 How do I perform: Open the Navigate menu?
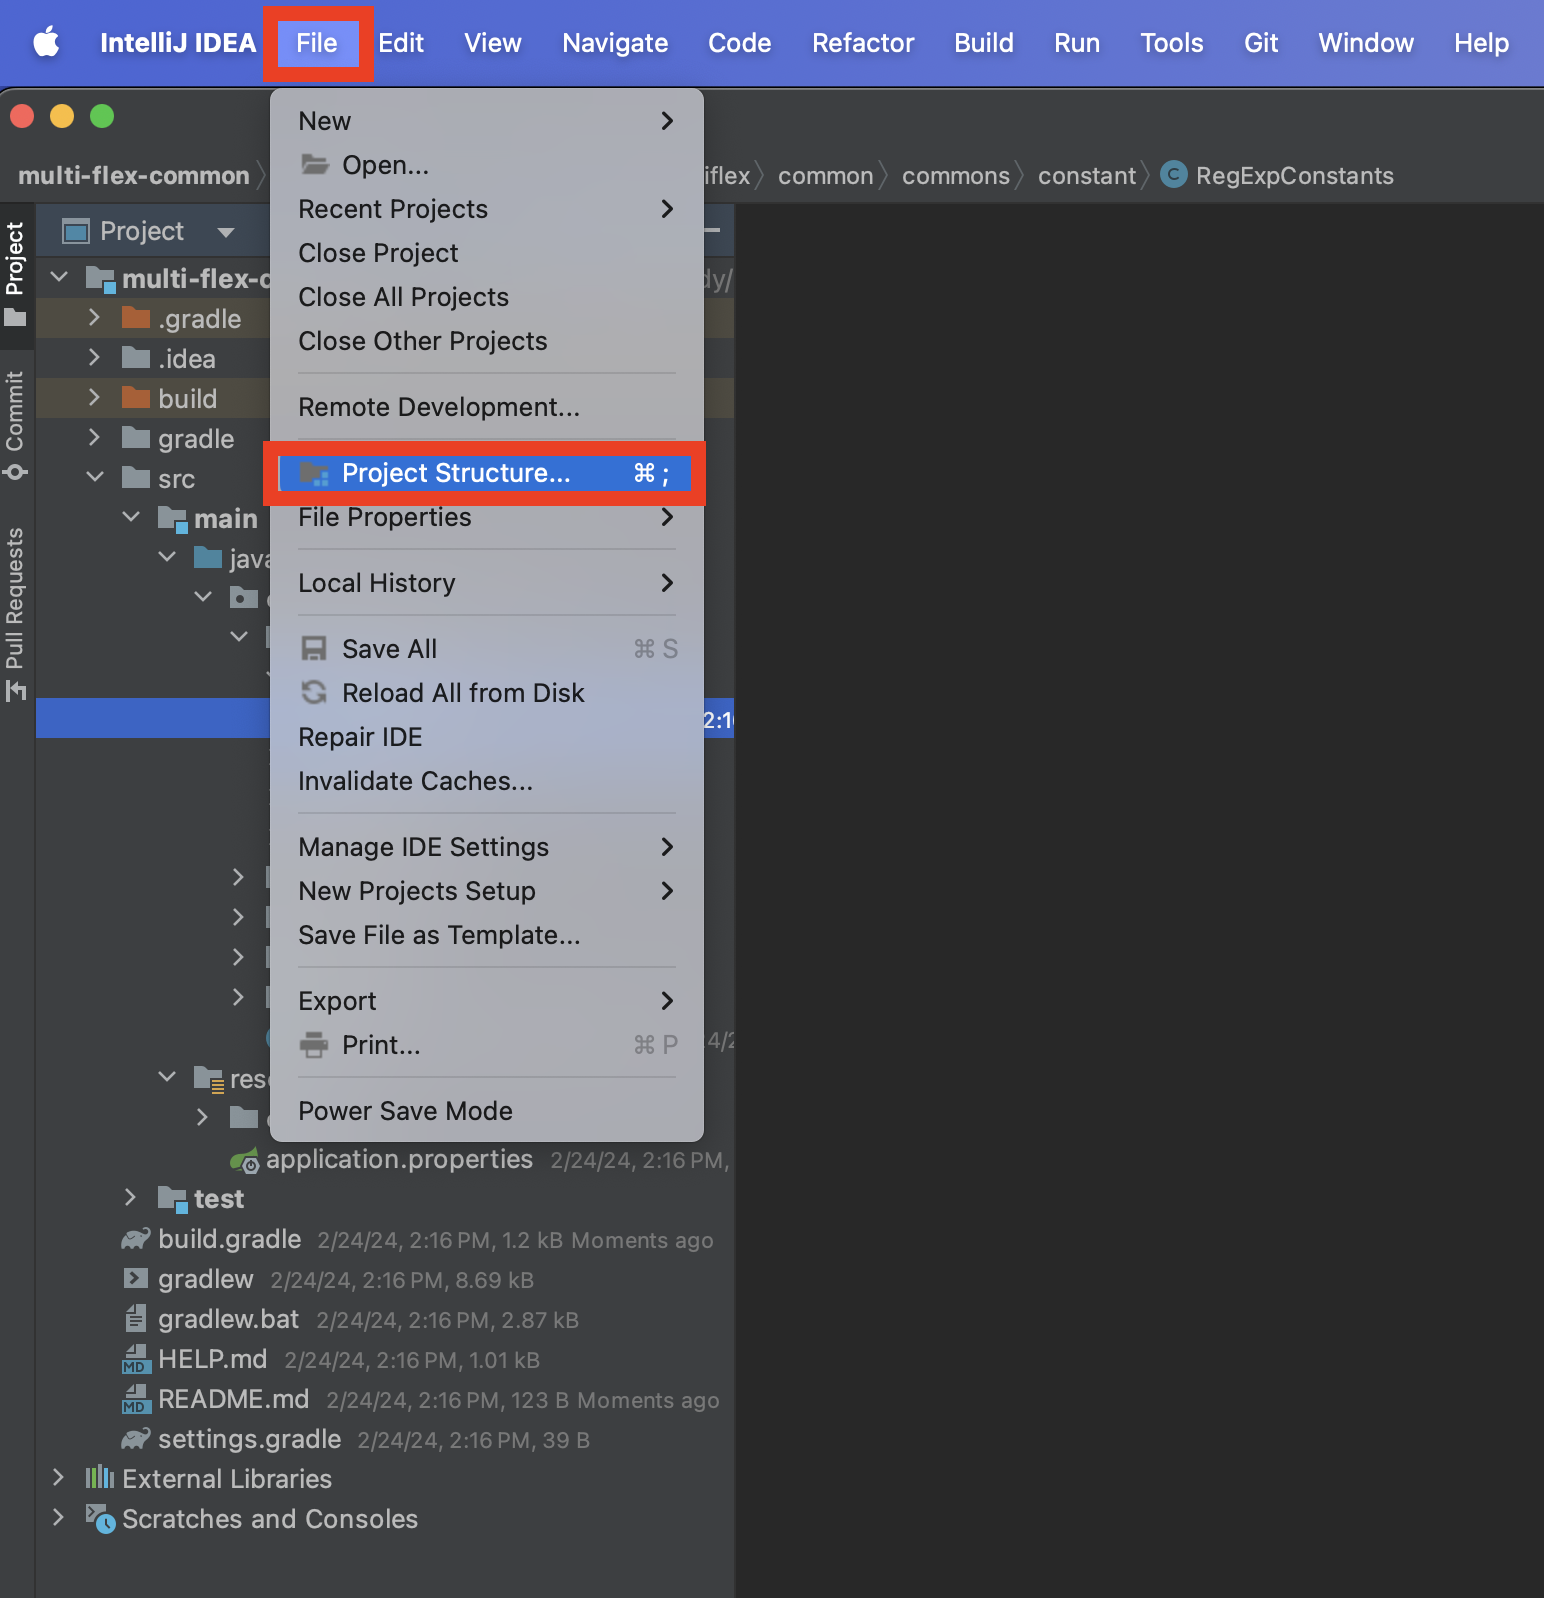coord(615,43)
